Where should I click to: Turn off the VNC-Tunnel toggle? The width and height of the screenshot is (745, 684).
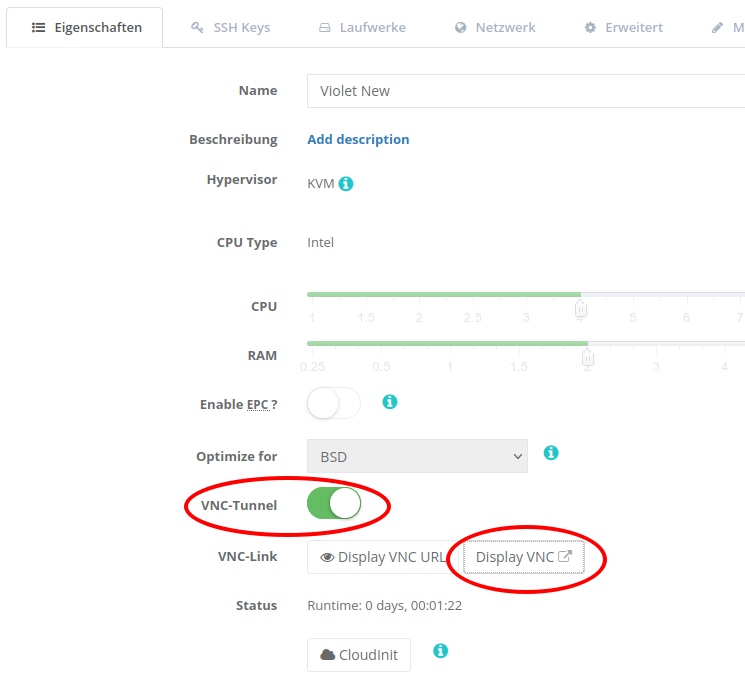[x=334, y=503]
